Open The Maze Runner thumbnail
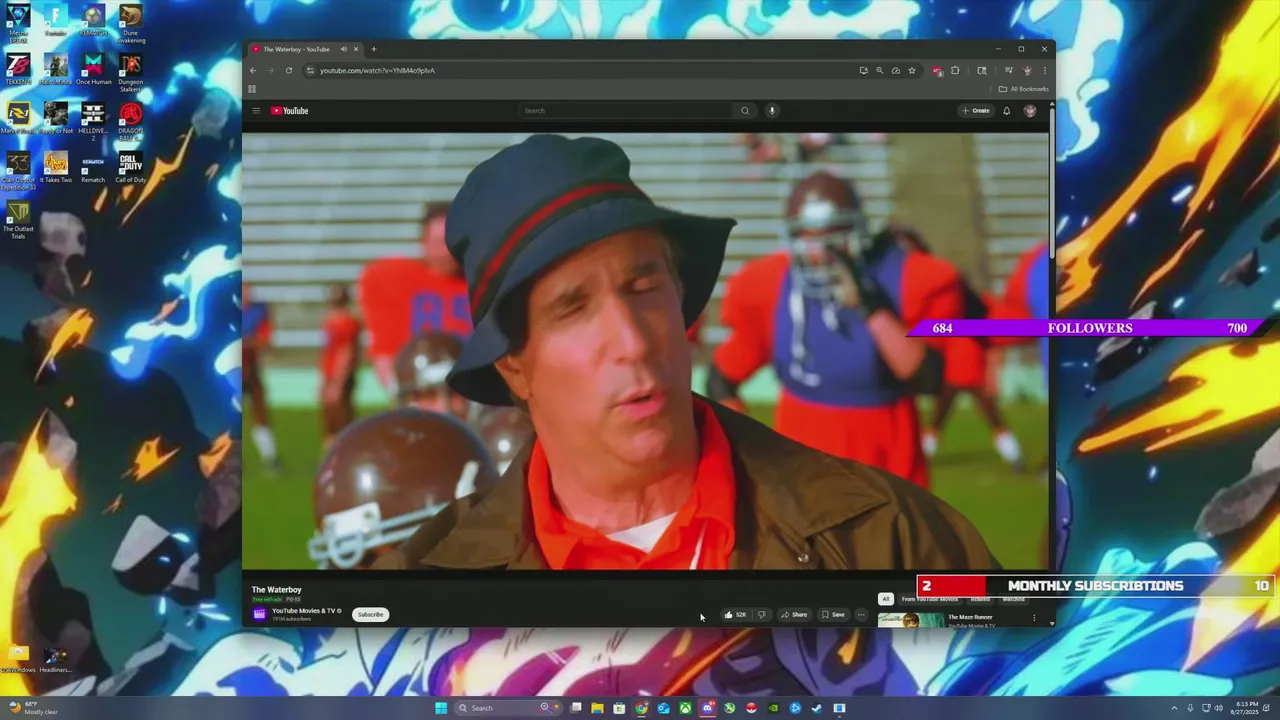The height and width of the screenshot is (720, 1280). tap(910, 620)
